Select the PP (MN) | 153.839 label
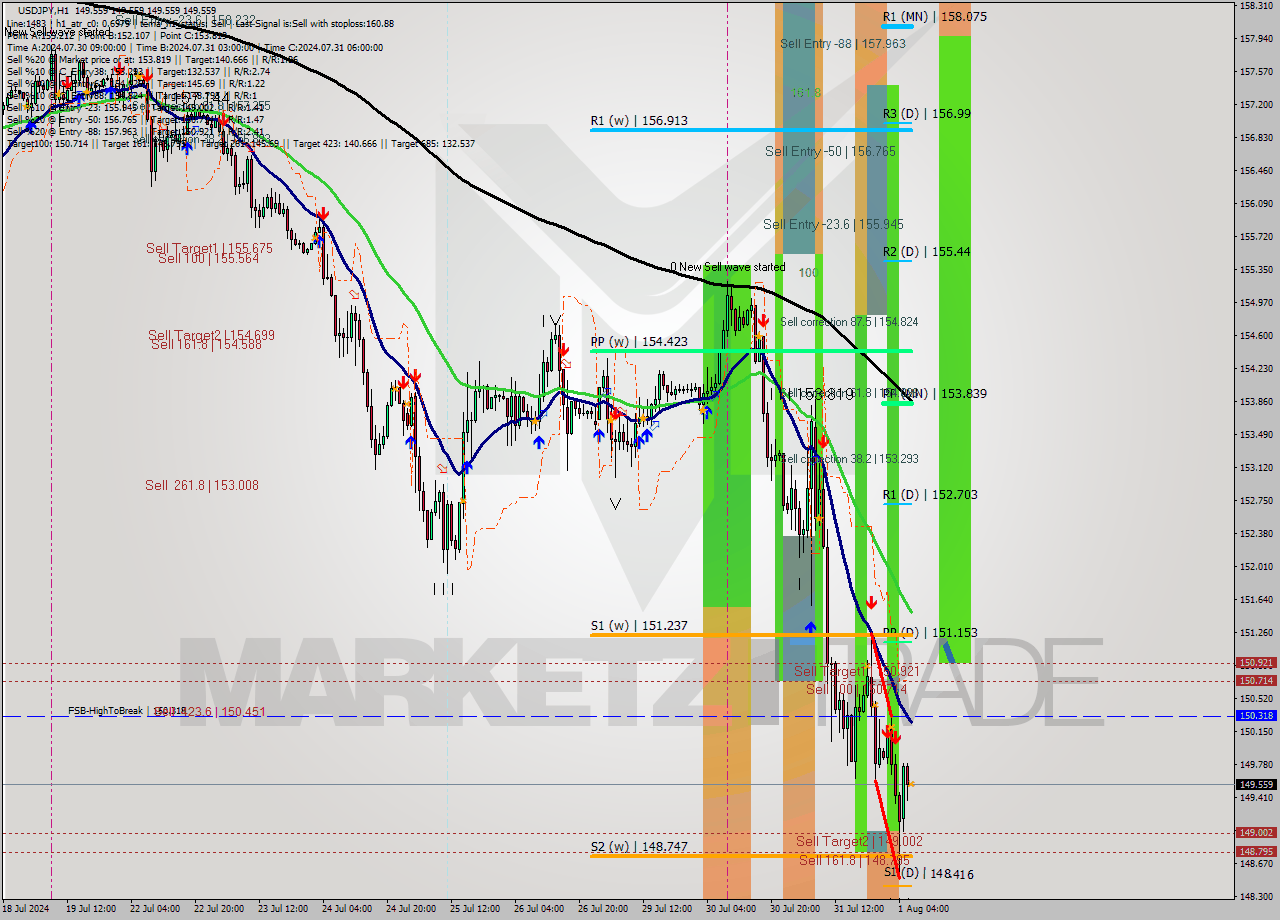The height and width of the screenshot is (920, 1280). [x=935, y=394]
